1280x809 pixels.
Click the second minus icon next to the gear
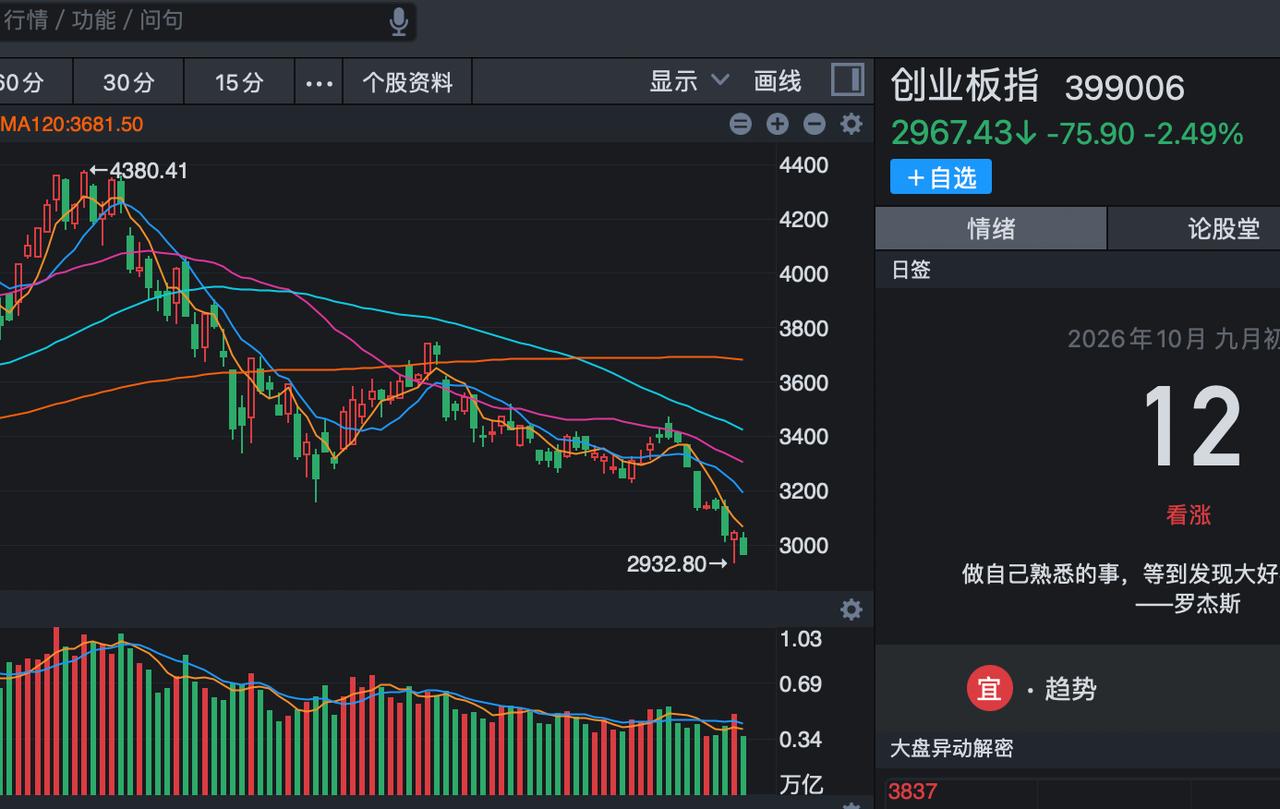[814, 124]
